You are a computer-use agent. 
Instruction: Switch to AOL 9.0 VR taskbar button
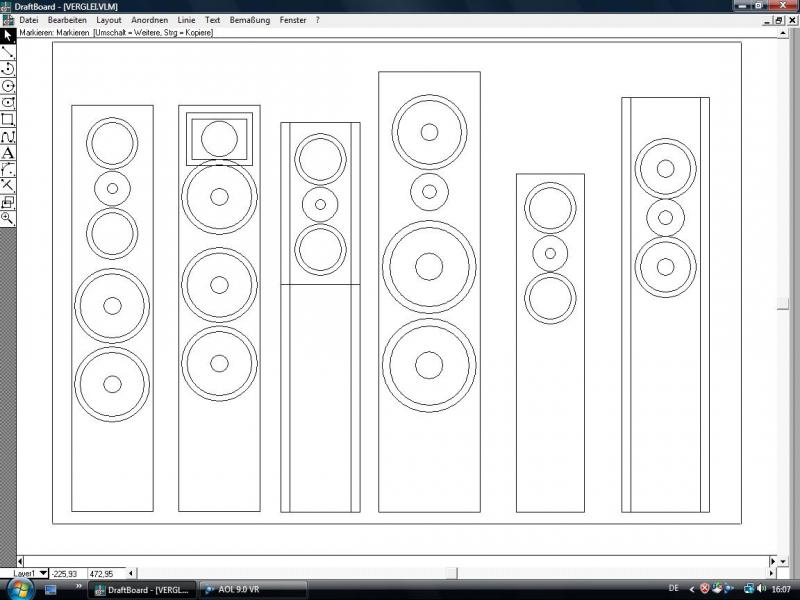(x=254, y=590)
